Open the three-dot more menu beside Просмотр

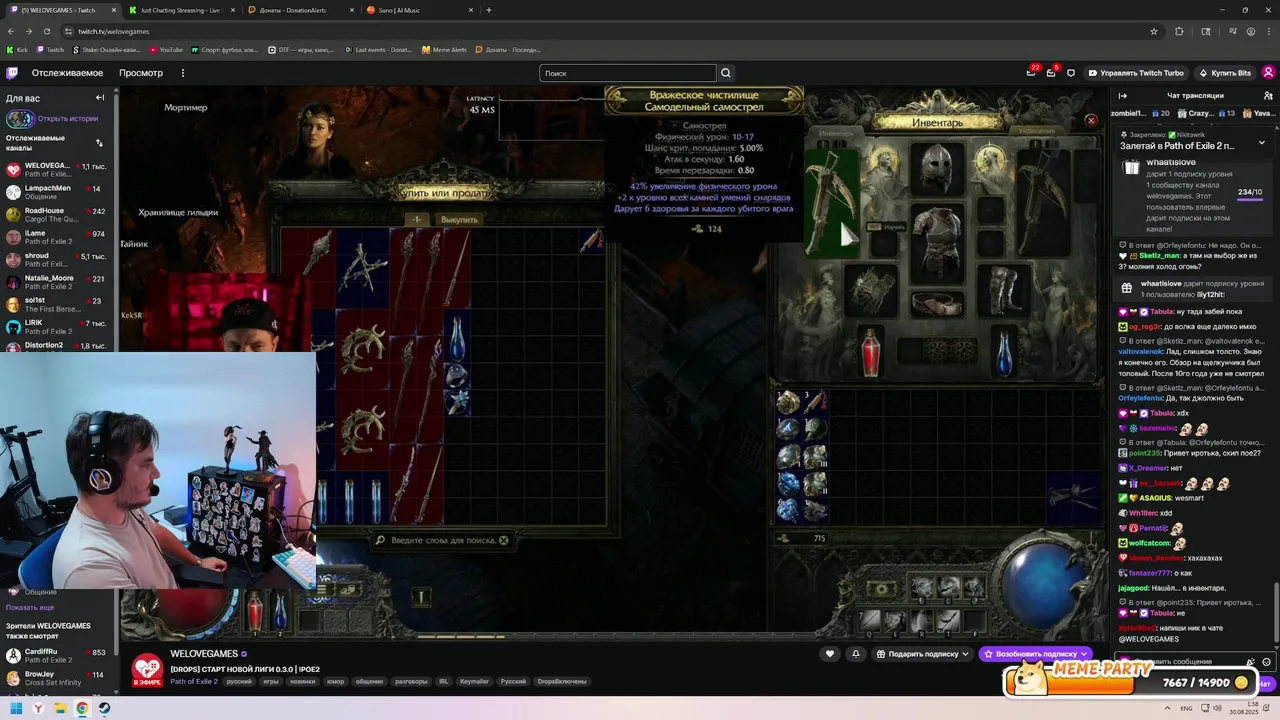(182, 73)
